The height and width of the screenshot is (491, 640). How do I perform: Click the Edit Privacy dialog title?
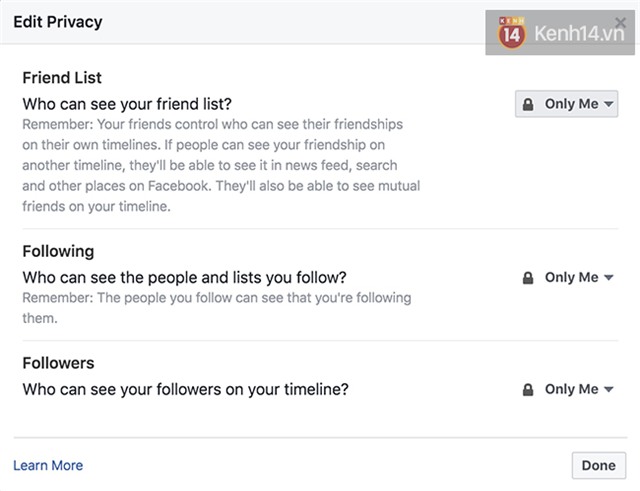click(x=58, y=21)
